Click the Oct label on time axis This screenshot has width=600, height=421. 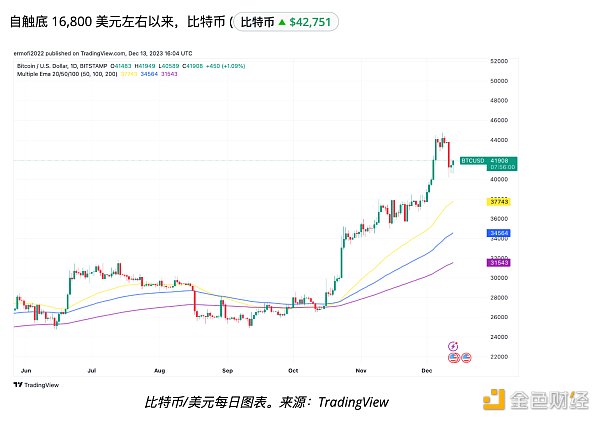pyautogui.click(x=293, y=369)
